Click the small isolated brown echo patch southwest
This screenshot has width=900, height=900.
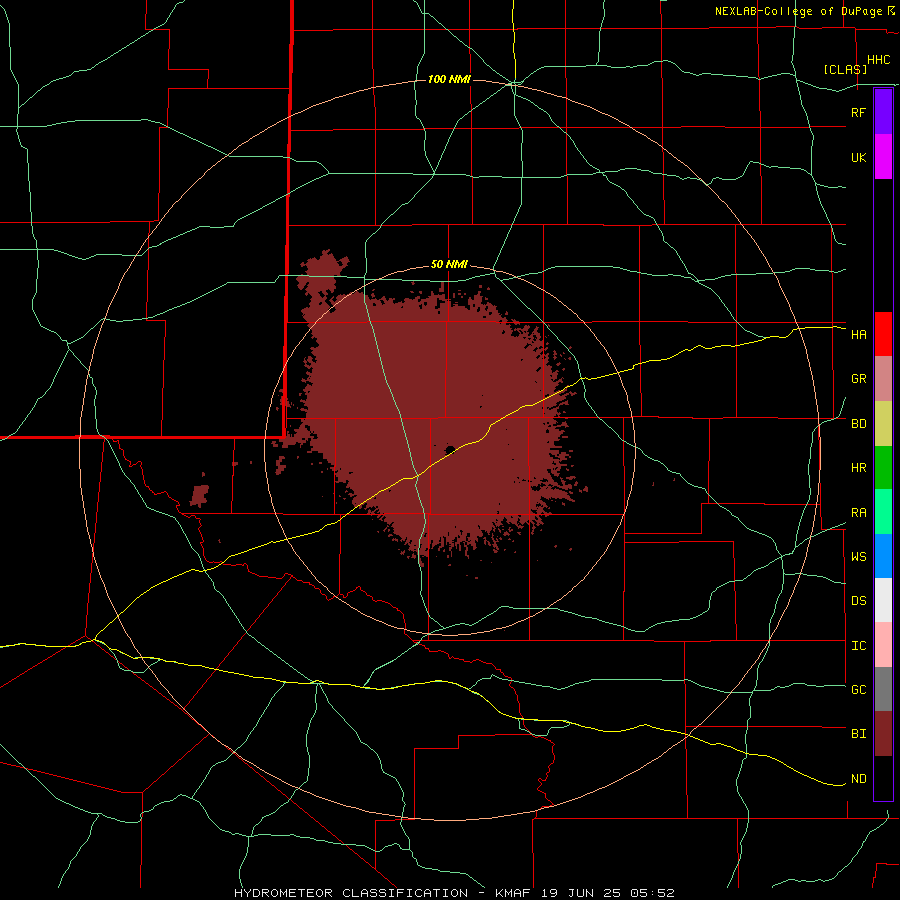tap(200, 495)
